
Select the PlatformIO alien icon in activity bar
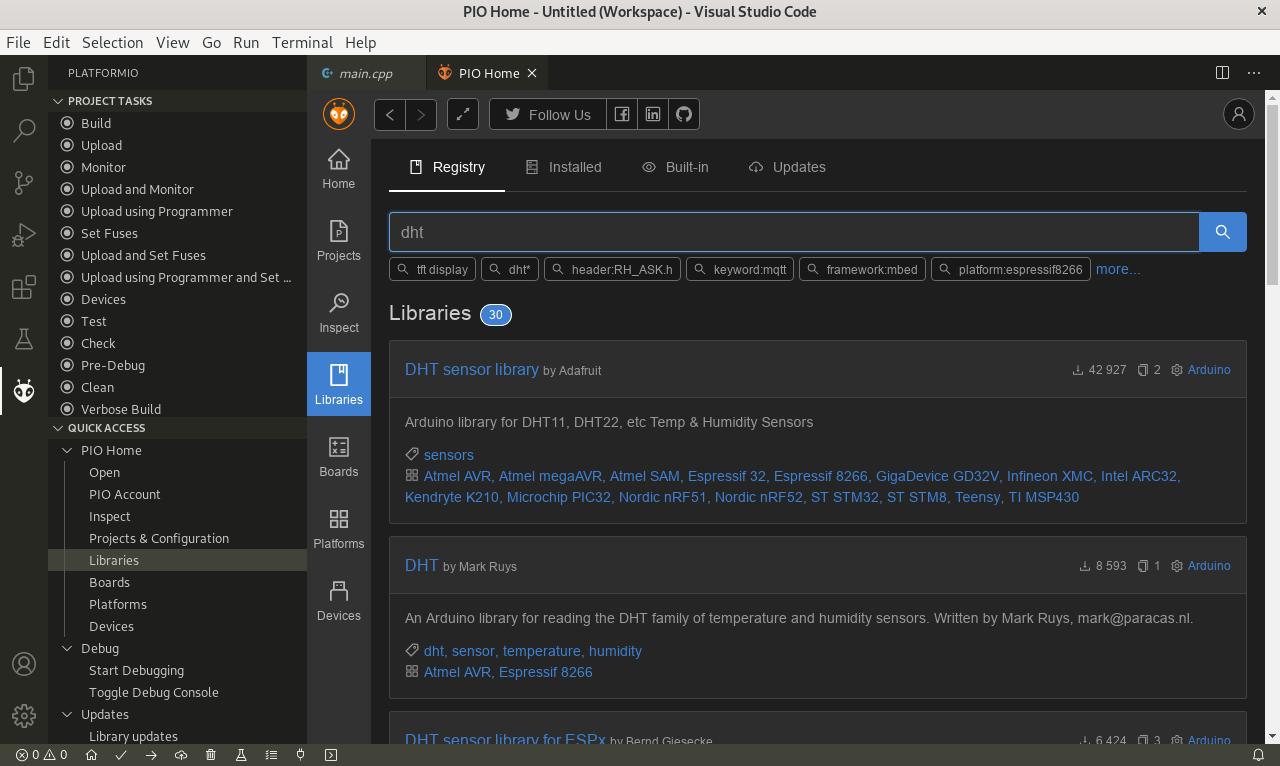coord(24,391)
